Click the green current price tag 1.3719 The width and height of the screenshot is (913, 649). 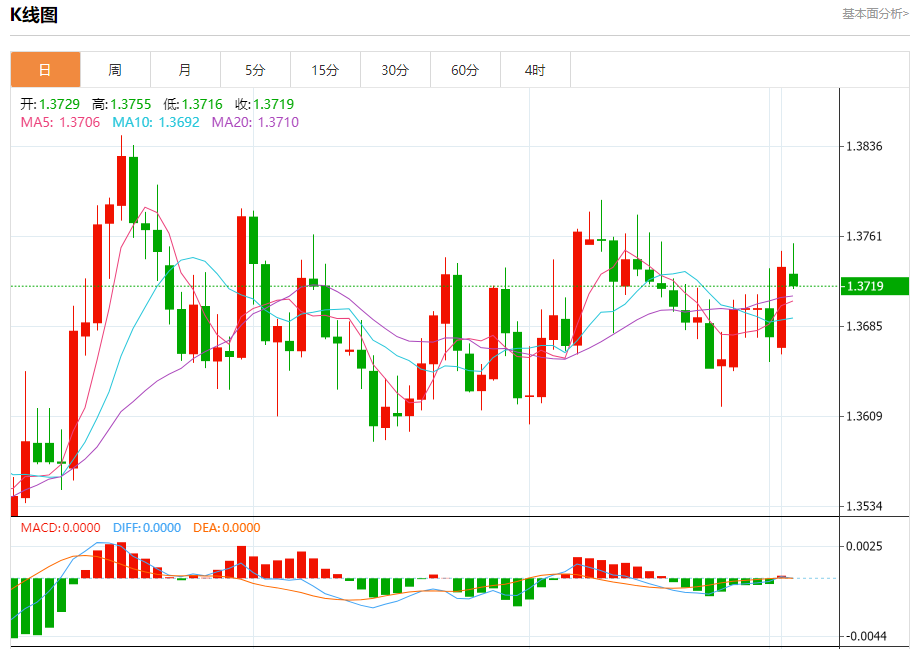click(875, 286)
